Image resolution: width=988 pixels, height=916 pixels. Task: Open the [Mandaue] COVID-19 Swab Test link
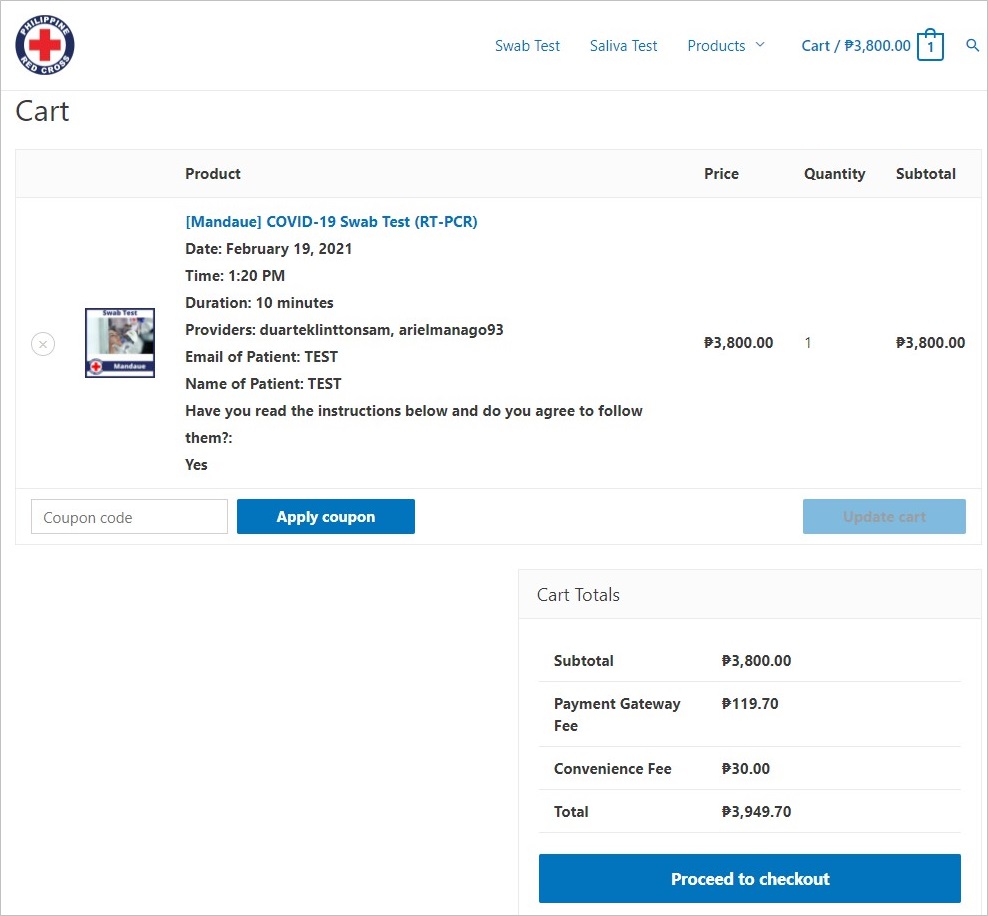click(331, 222)
